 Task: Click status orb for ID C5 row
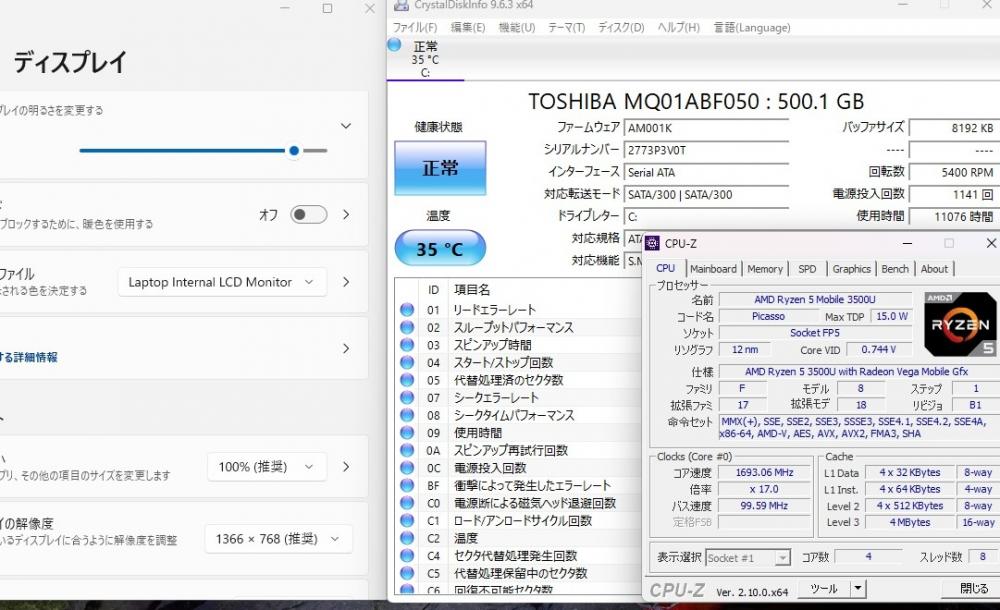(407, 573)
